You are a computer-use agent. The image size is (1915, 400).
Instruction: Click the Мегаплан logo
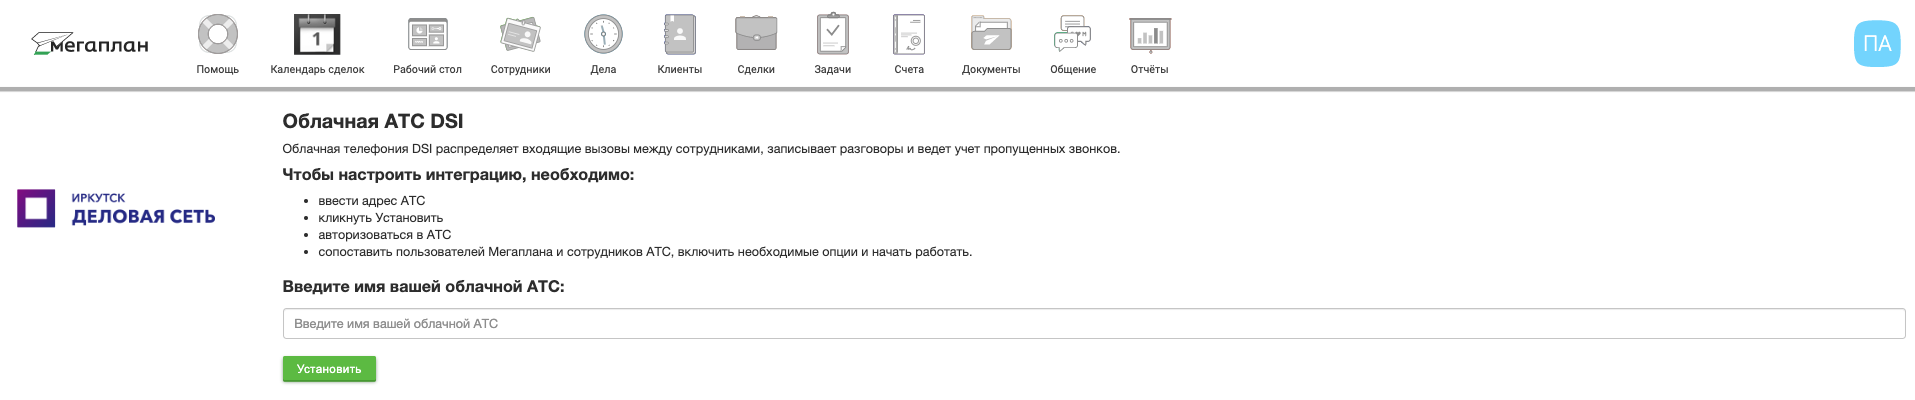(90, 44)
